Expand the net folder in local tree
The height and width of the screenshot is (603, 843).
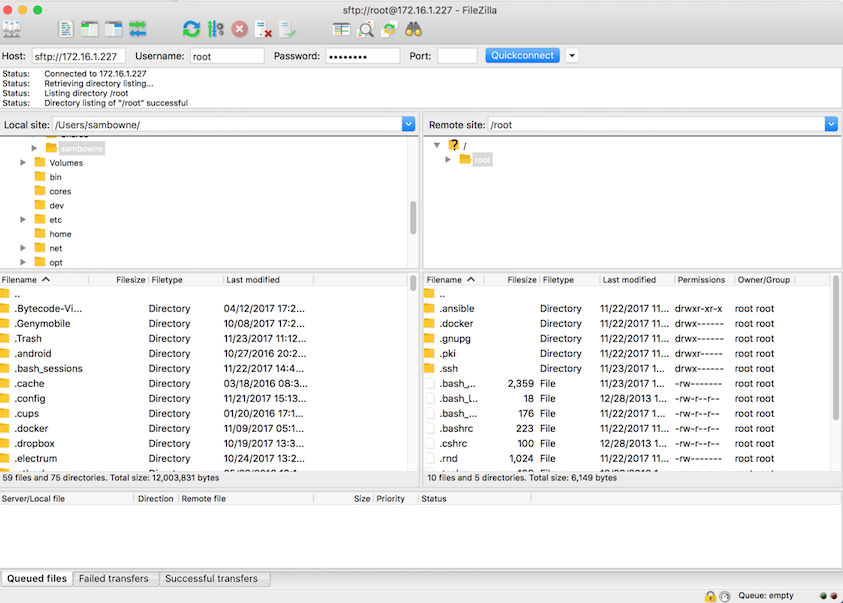[x=23, y=248]
